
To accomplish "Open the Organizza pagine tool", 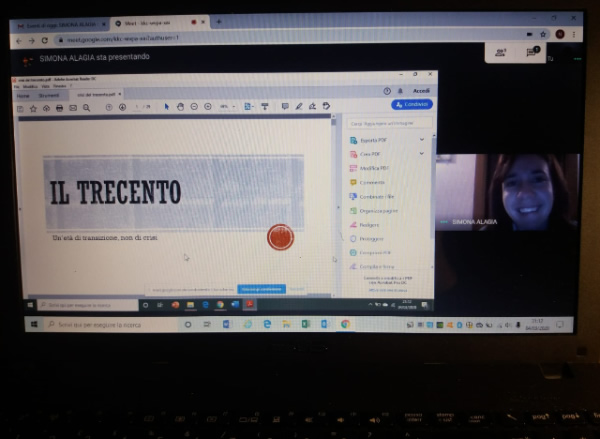I will 374,211.
